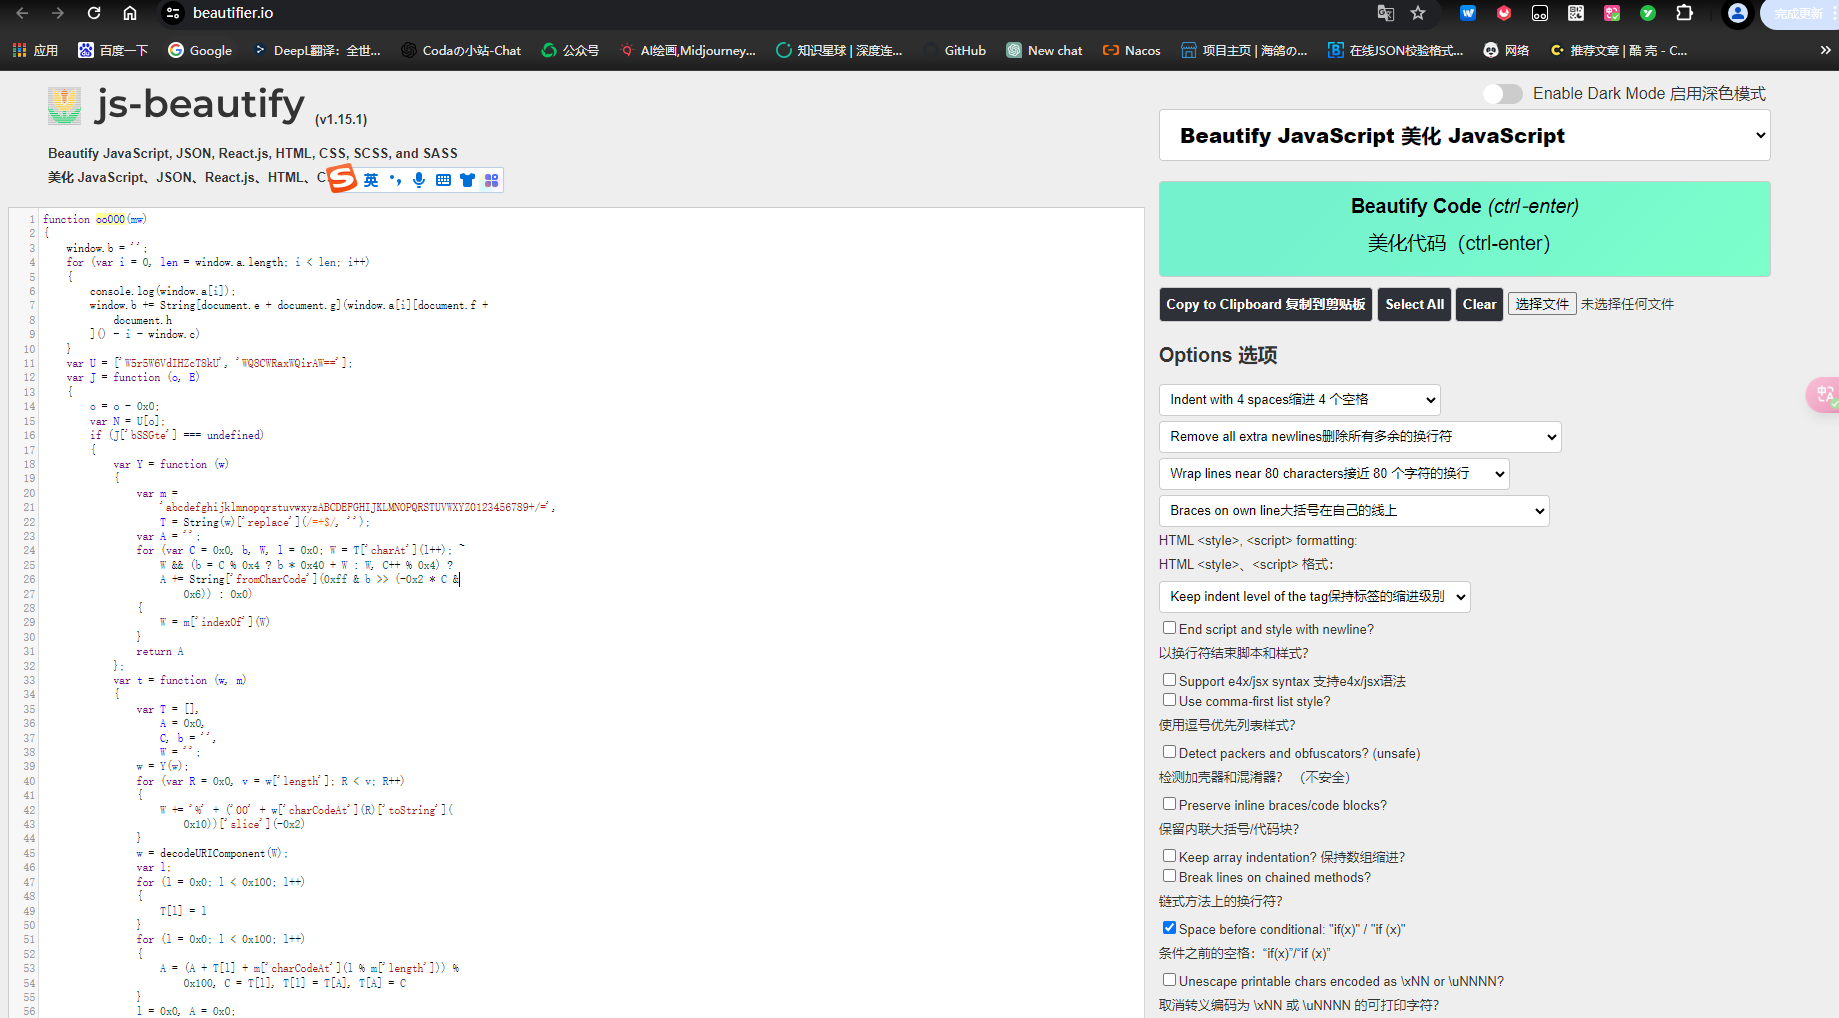Open the 应用 apps bookmark
Screen dimensions: 1839x1018
click(x=35, y=50)
